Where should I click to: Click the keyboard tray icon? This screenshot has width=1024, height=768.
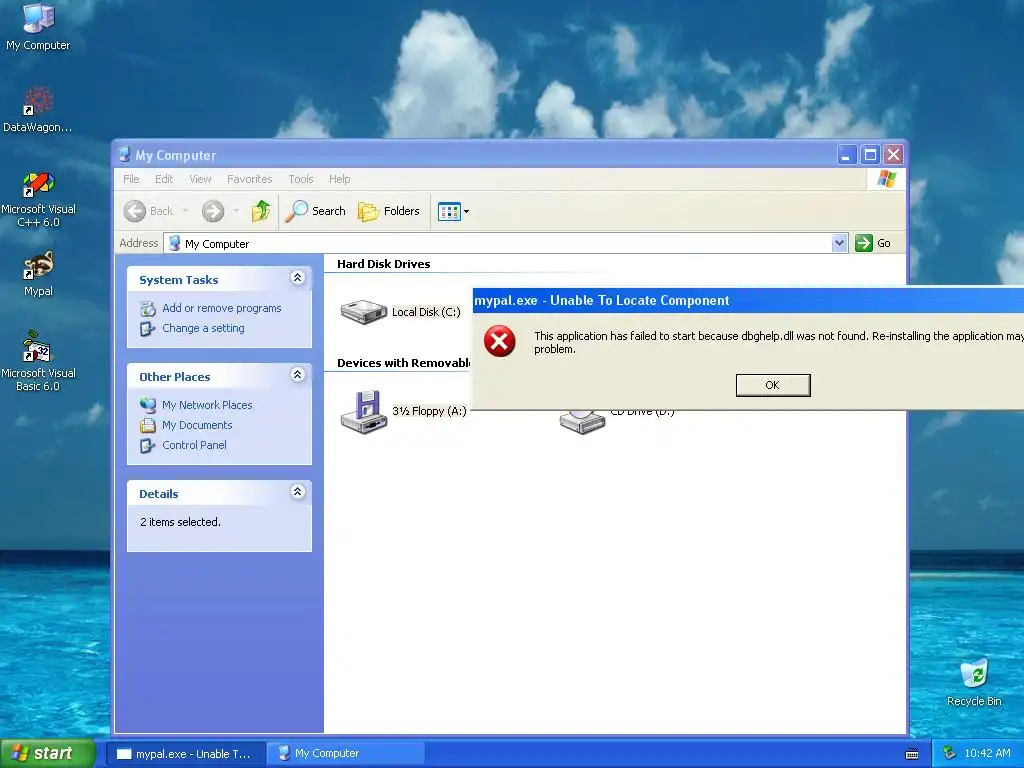(x=912, y=754)
